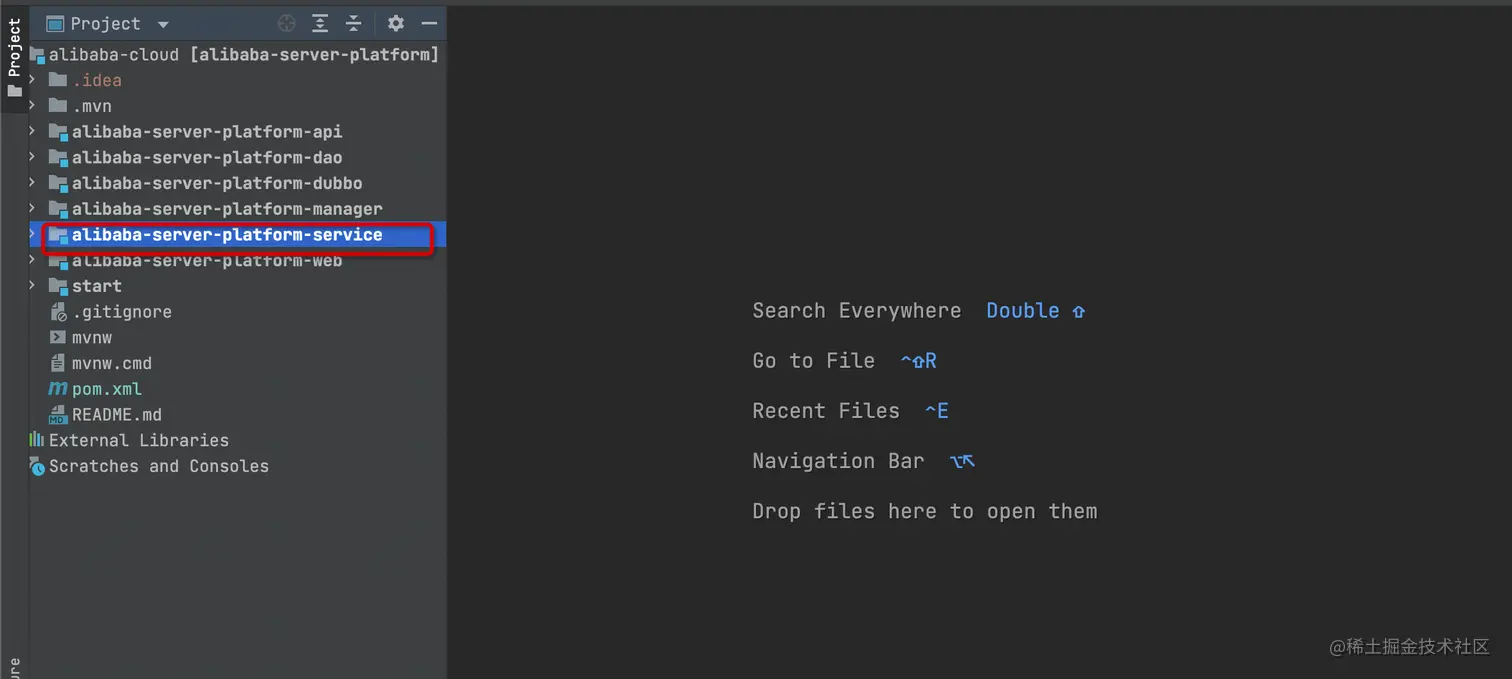This screenshot has width=1512, height=679.
Task: Expand alibaba-server-platform-dubbo module arrow
Action: point(33,183)
